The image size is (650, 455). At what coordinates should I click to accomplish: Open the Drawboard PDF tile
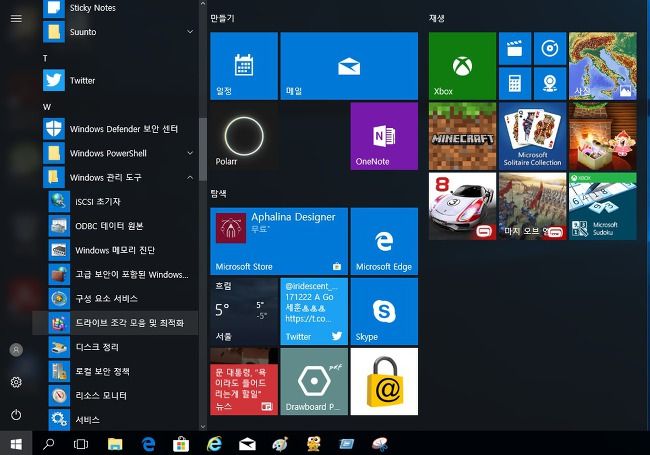click(314, 382)
